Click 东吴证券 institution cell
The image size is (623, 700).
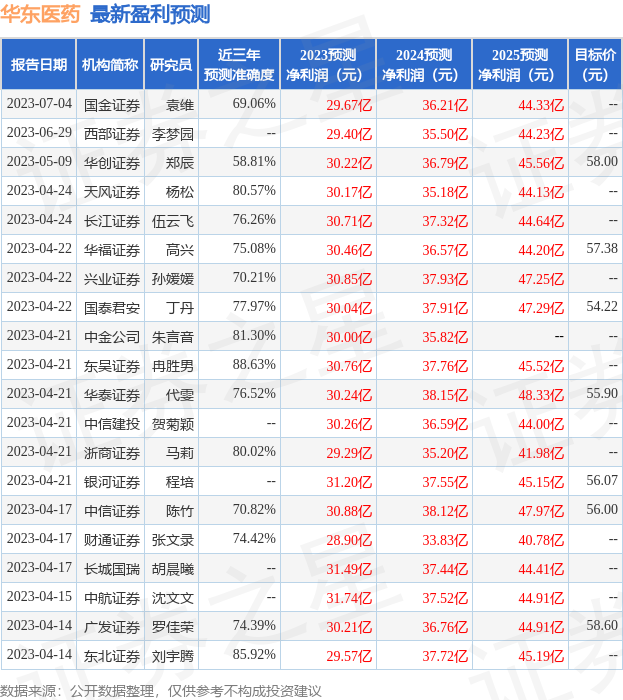click(x=112, y=366)
